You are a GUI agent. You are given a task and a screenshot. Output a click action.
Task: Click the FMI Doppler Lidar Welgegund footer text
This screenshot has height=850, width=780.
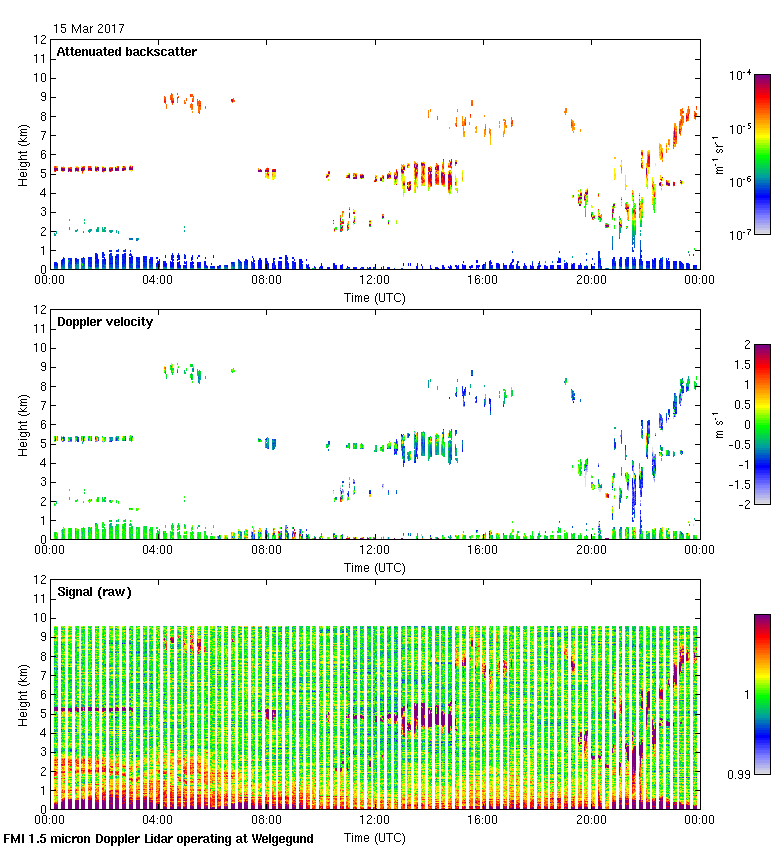[158, 839]
